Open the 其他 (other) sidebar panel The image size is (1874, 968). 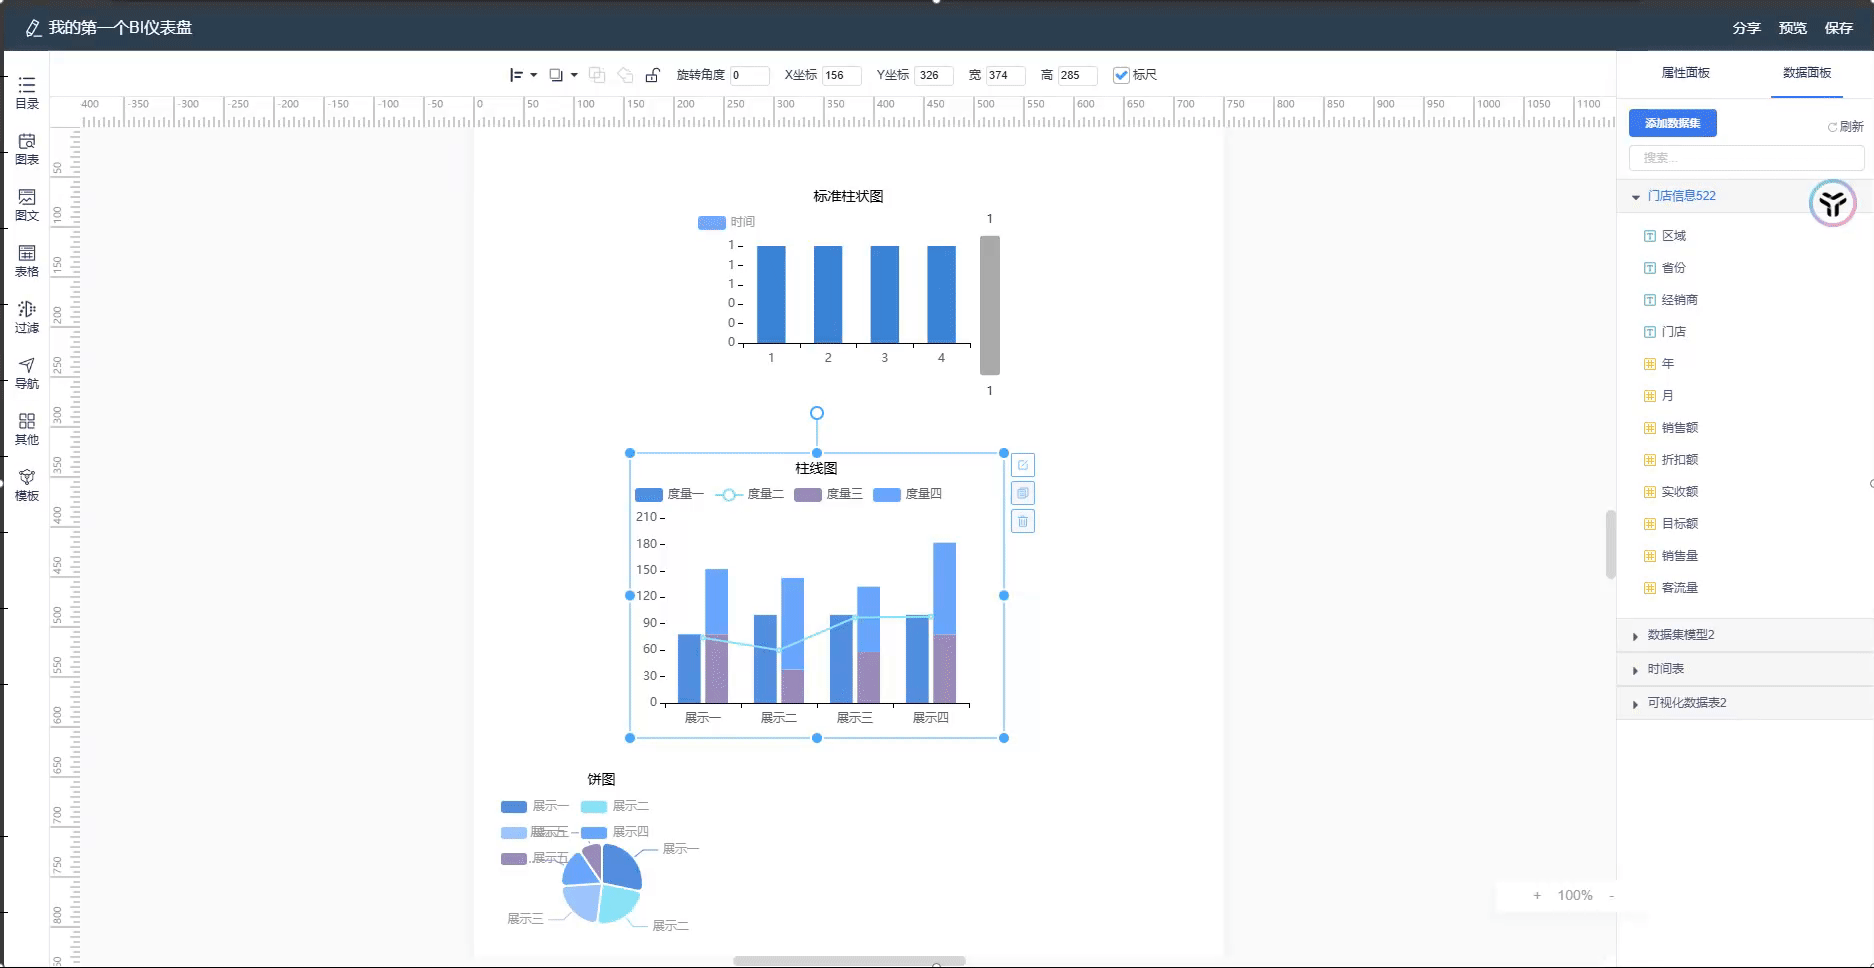tap(27, 429)
